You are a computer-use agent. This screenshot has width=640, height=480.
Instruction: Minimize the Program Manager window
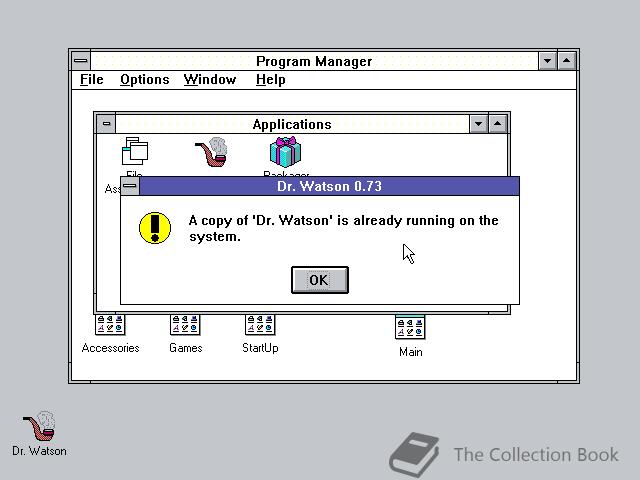point(547,61)
